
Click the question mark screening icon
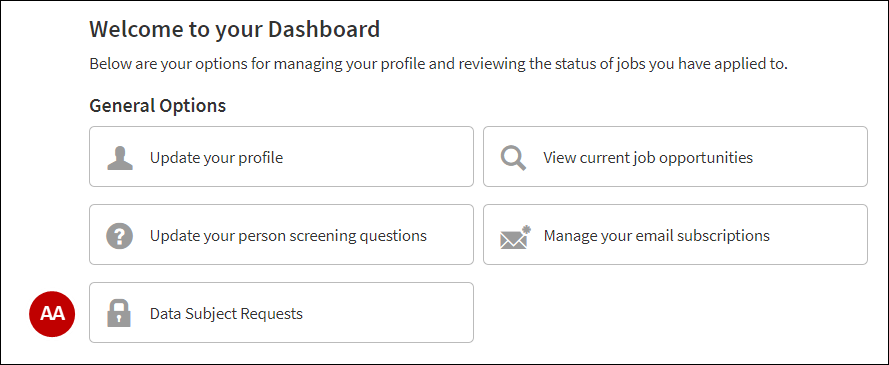pyautogui.click(x=120, y=235)
